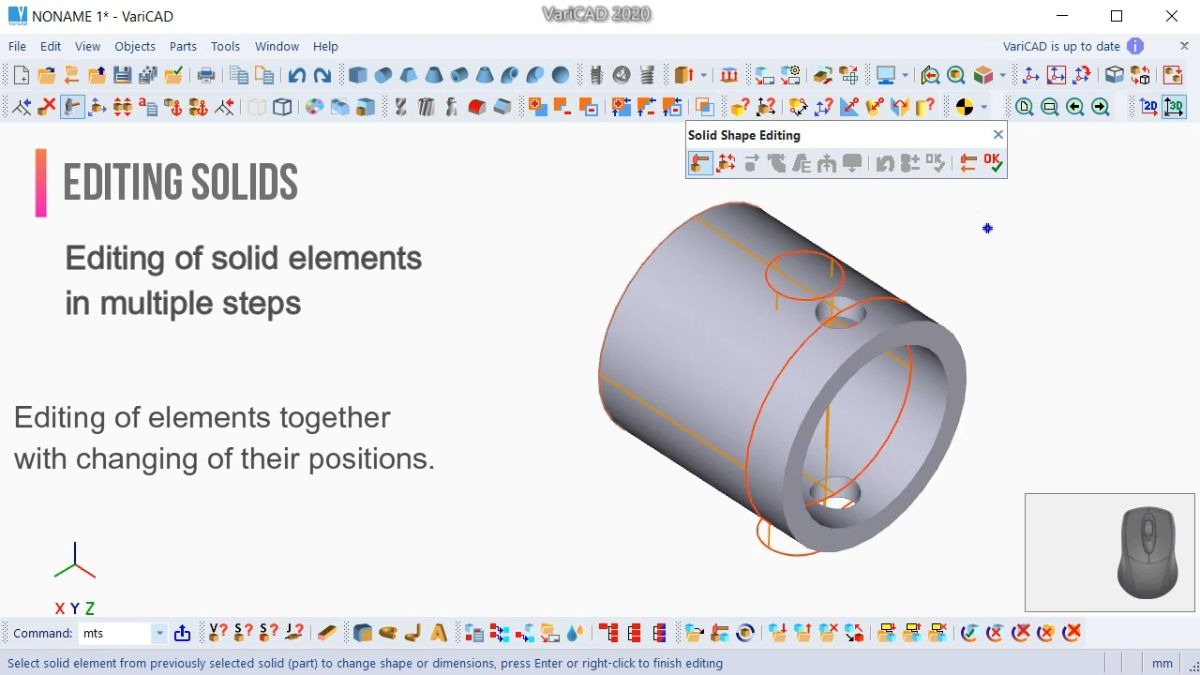Open the color palette tool icon

pos(314,107)
